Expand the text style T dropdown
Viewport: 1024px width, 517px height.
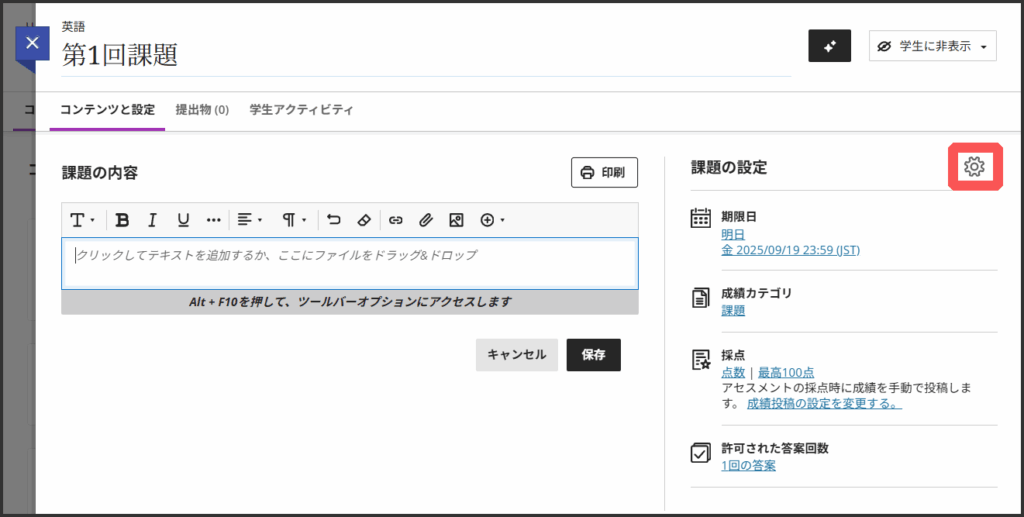click(82, 220)
